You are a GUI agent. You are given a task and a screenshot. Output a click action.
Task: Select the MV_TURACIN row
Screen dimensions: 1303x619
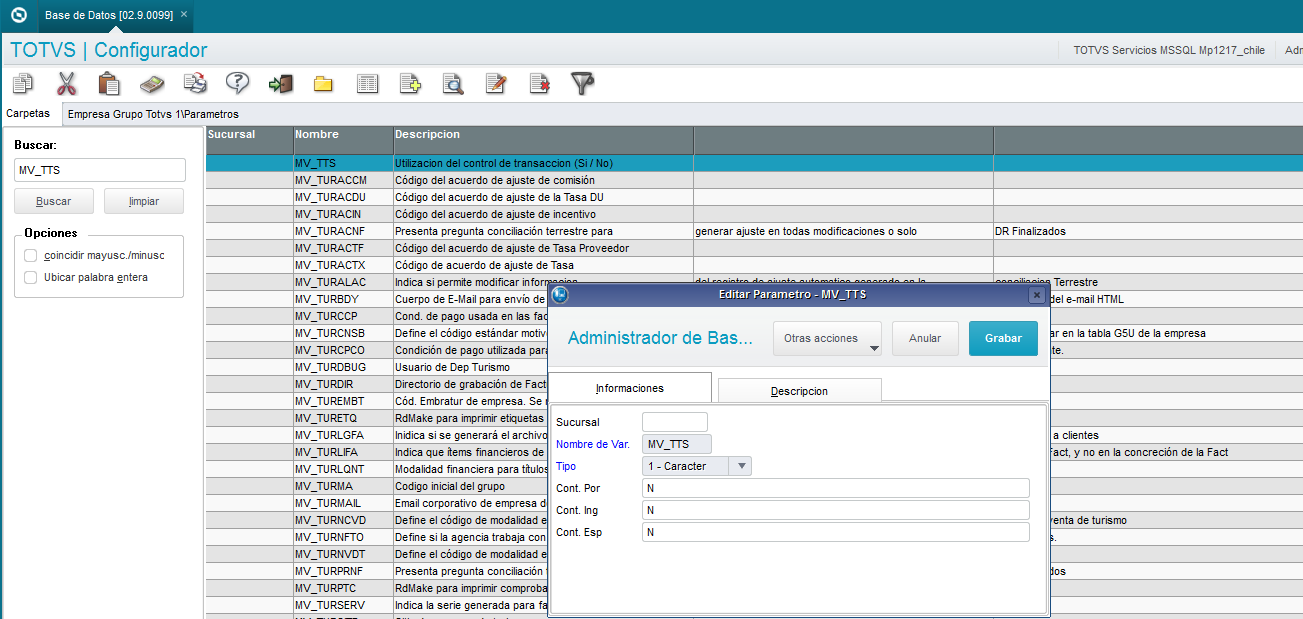tap(754, 214)
